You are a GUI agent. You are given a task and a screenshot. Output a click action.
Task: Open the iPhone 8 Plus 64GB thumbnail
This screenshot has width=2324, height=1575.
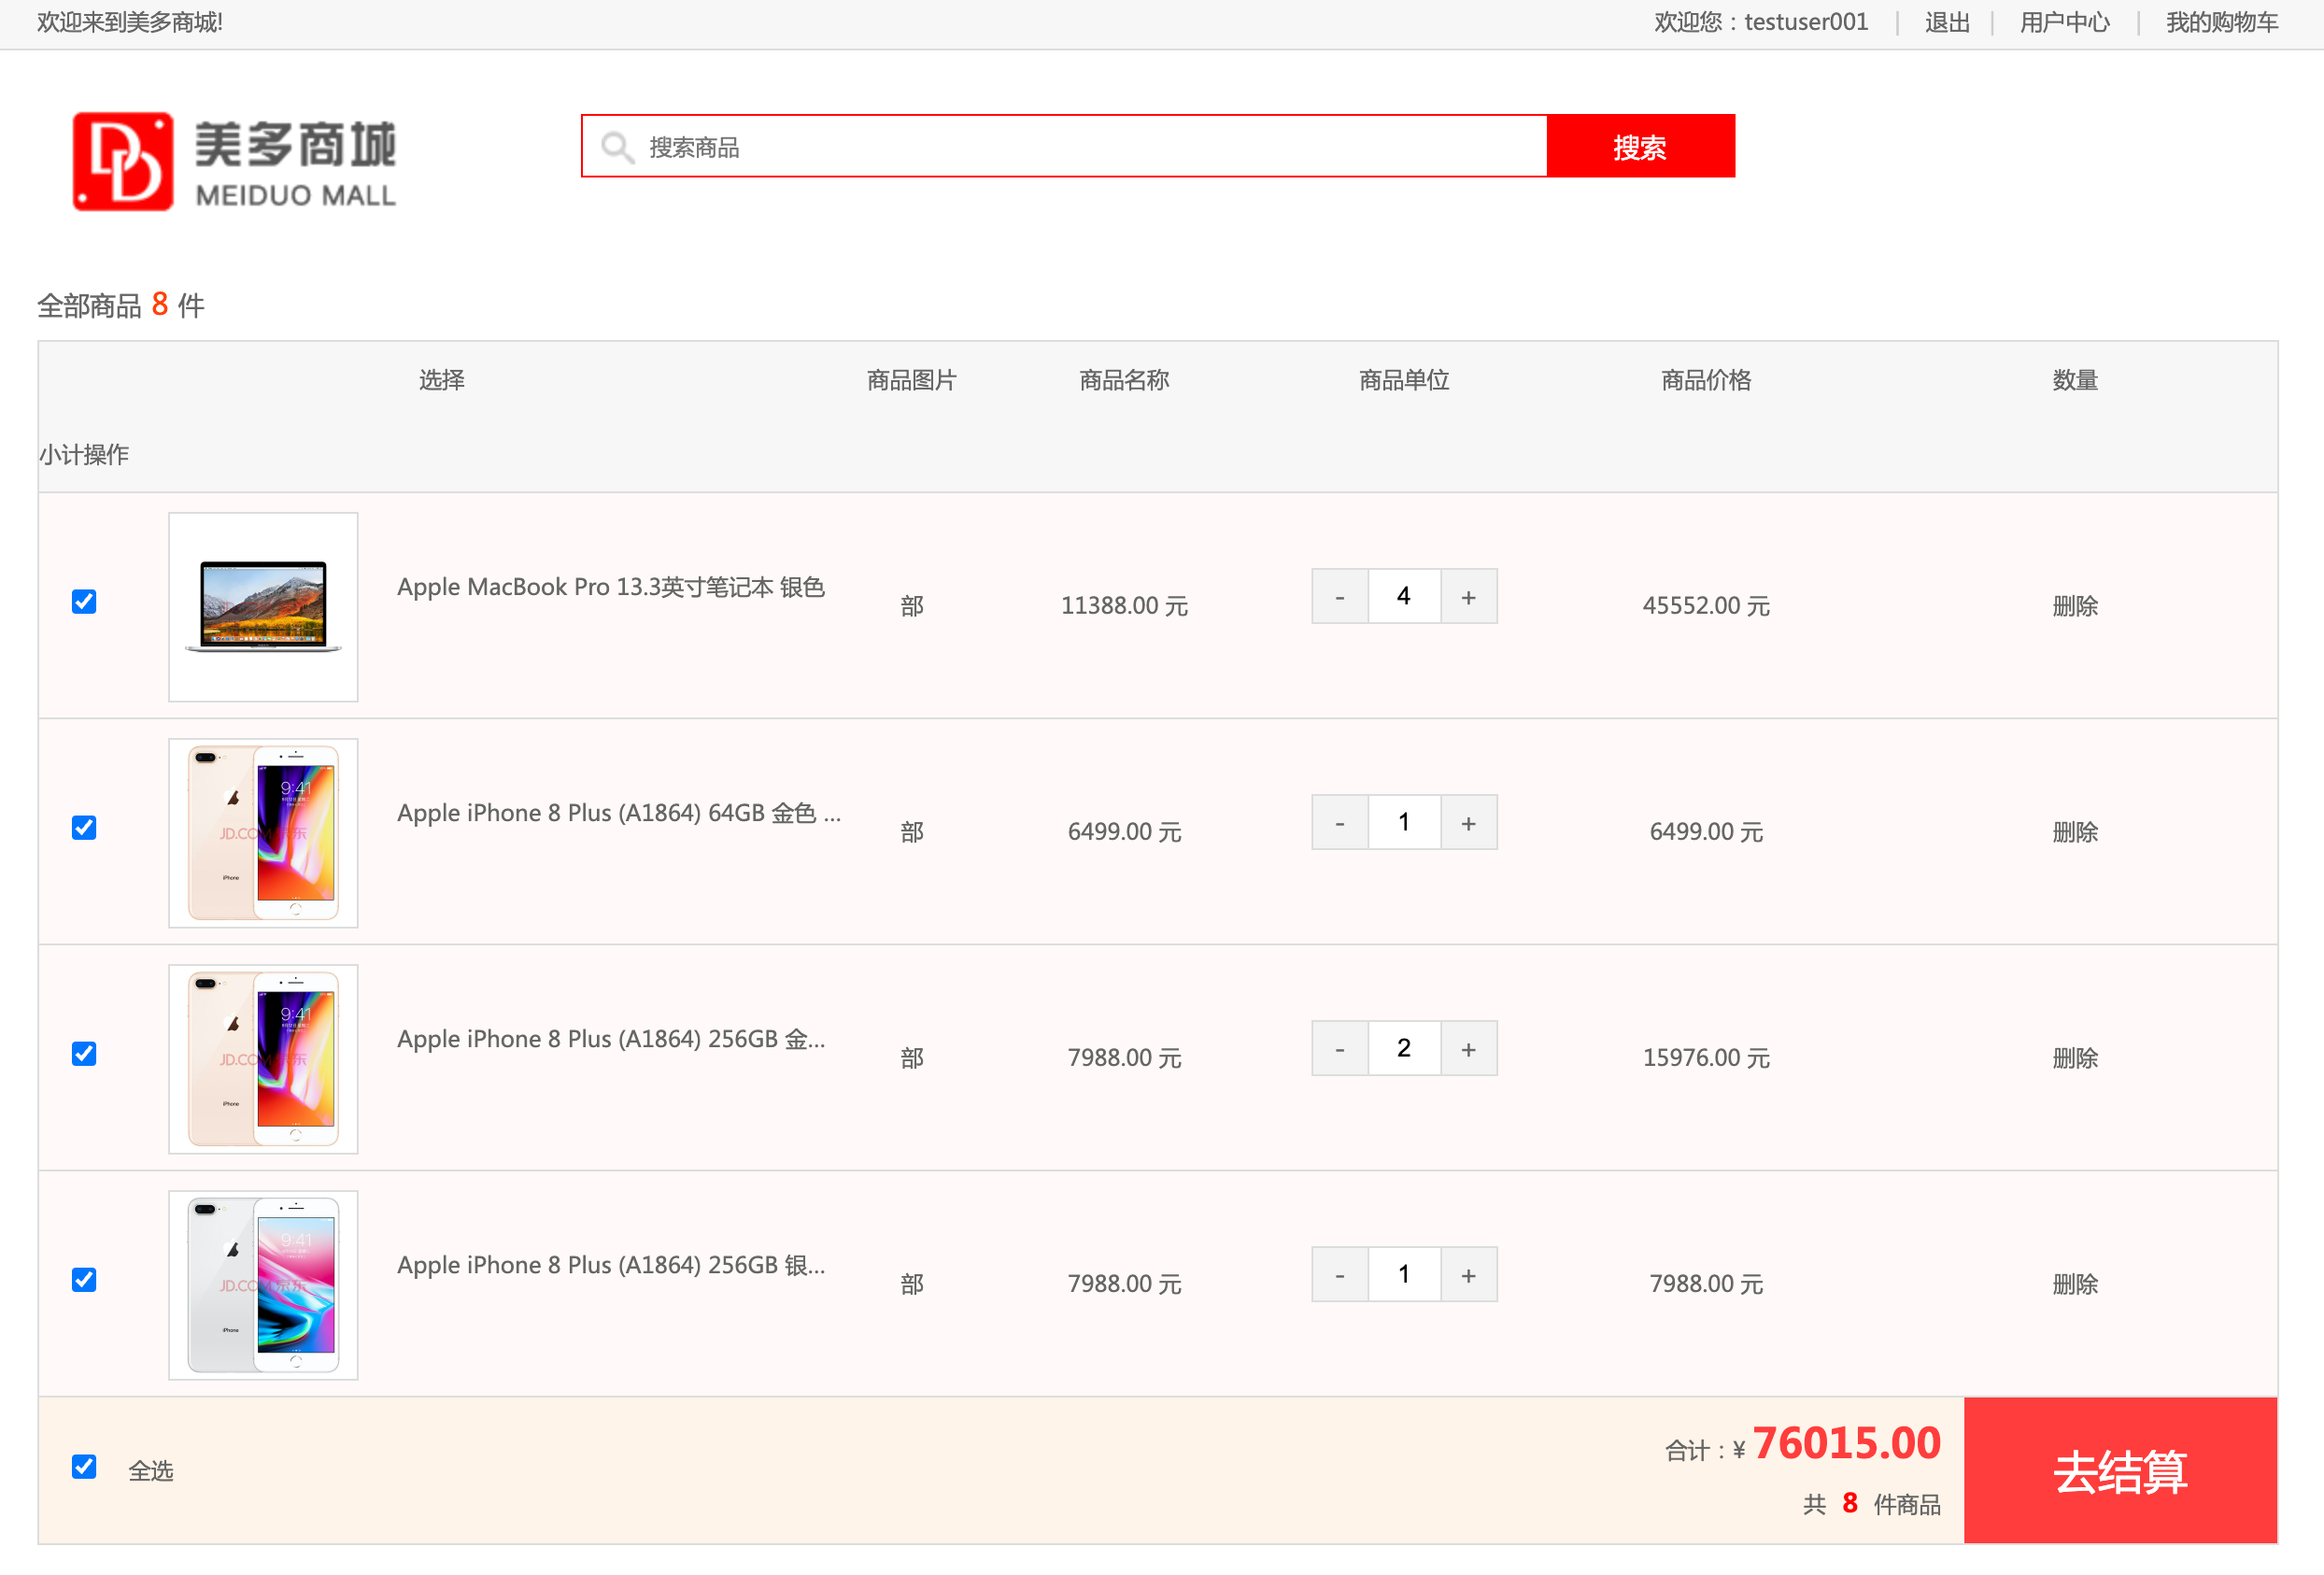click(263, 833)
